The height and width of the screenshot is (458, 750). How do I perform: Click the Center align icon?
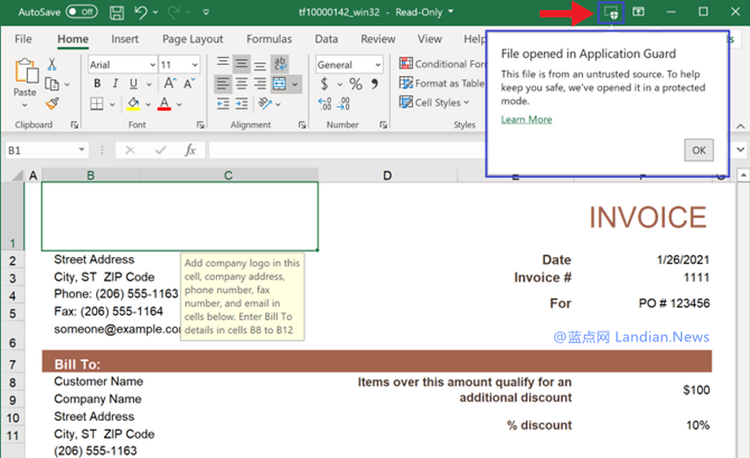243,84
